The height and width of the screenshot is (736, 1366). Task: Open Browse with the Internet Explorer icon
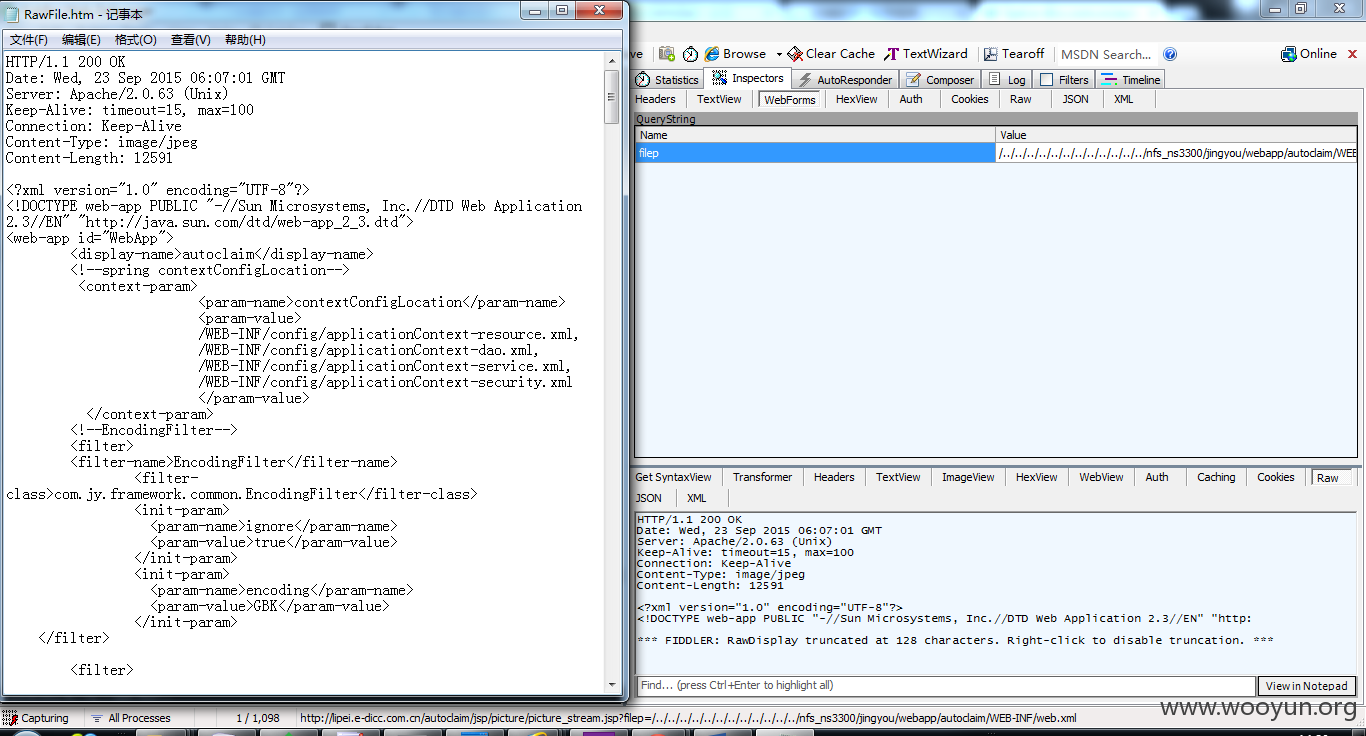tap(735, 54)
